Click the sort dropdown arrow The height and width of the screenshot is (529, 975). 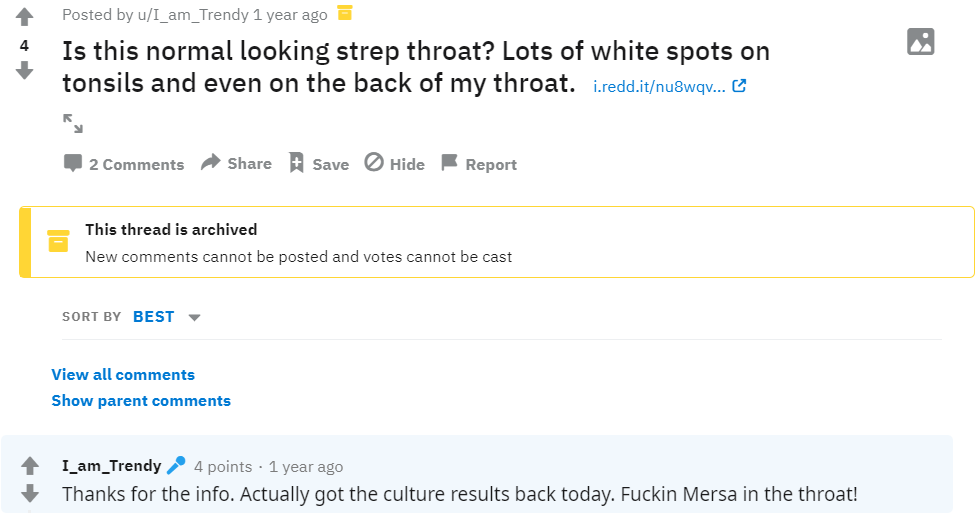[x=194, y=318]
